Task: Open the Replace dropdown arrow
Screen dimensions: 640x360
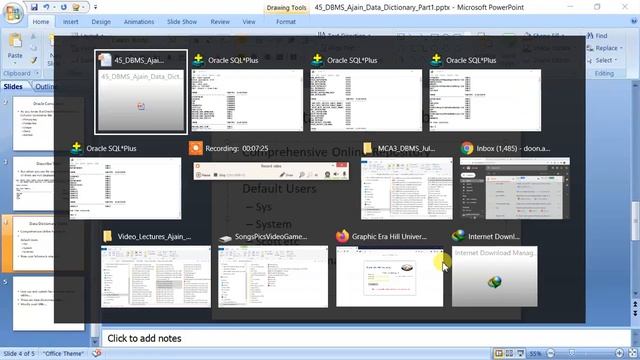Action: [621, 48]
